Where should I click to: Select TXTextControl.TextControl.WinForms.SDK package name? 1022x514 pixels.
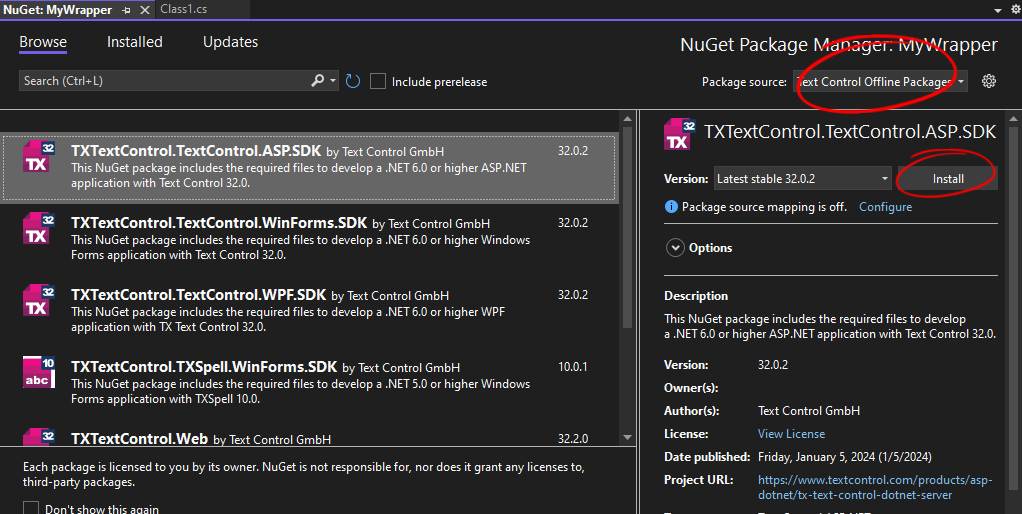click(219, 223)
